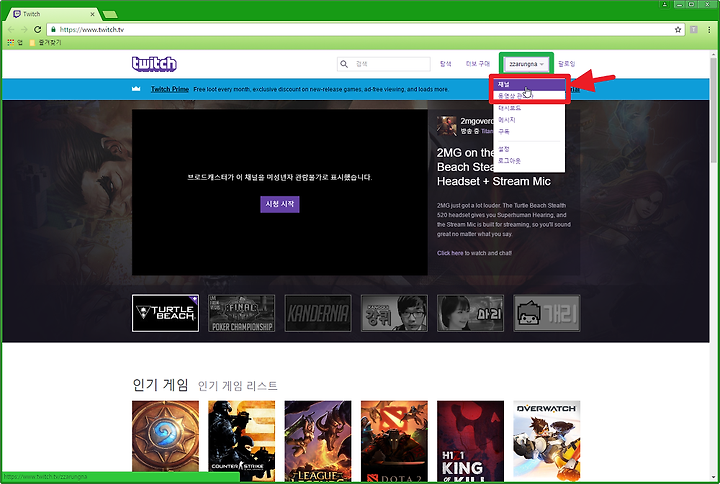Viewport: 720px width, 484px height.
Task: Select 로그아웃 to log out
Action: click(x=509, y=161)
